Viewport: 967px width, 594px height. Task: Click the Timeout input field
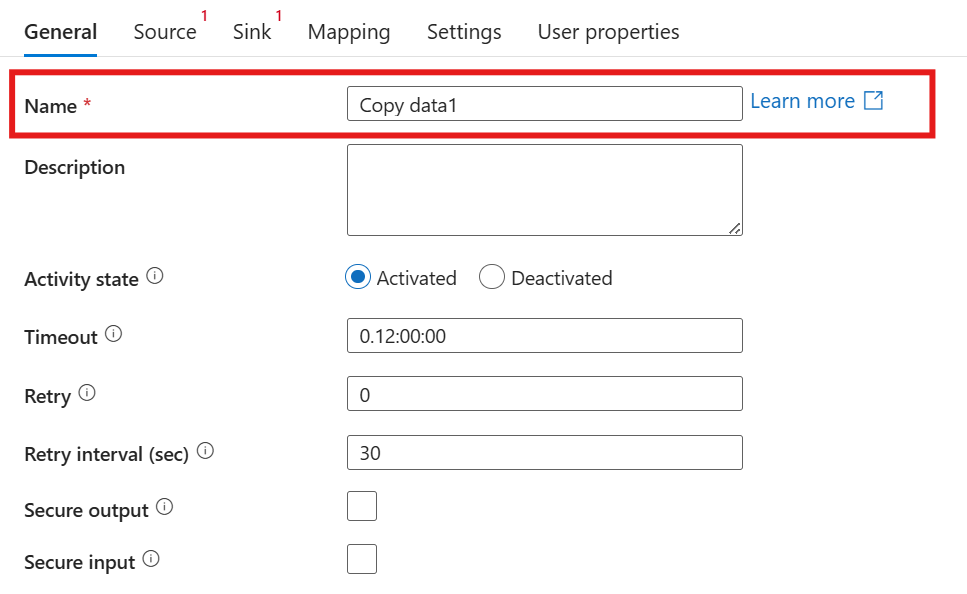pyautogui.click(x=544, y=336)
